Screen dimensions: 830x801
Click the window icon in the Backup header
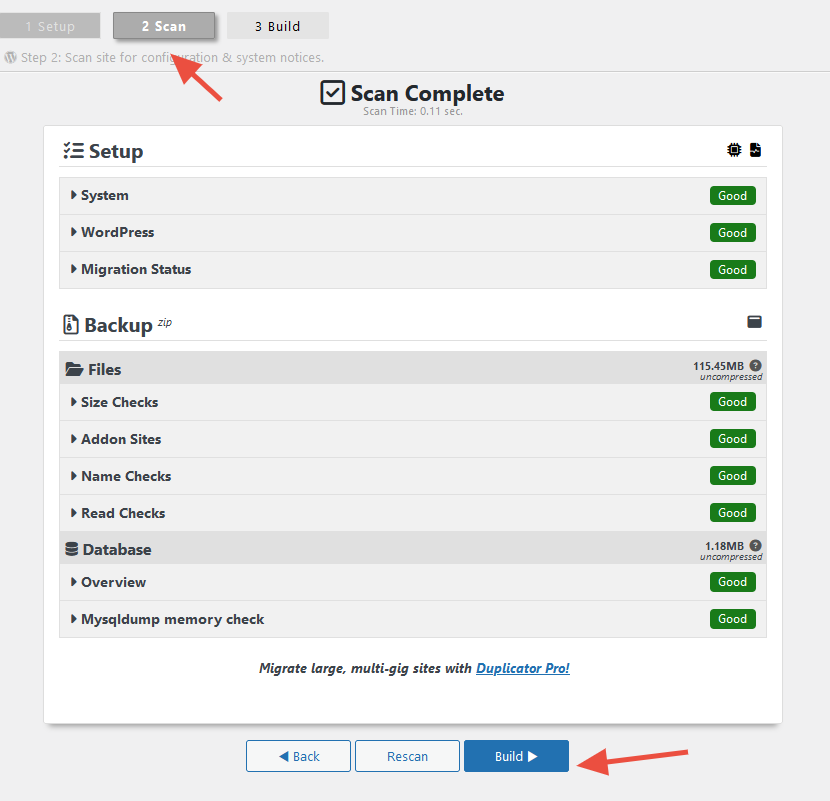tap(755, 322)
